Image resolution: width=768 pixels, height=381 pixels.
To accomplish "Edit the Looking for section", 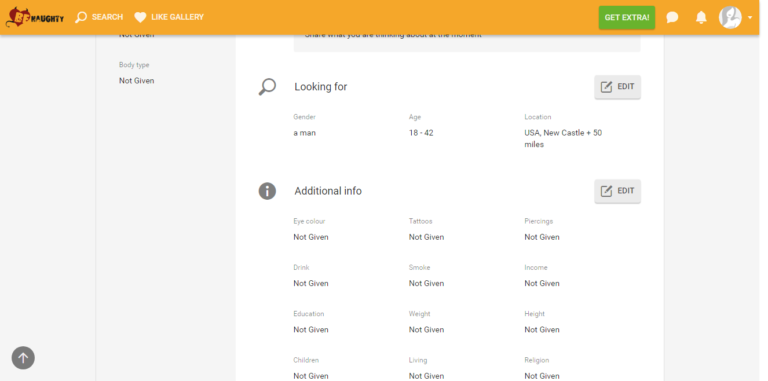I will [617, 87].
